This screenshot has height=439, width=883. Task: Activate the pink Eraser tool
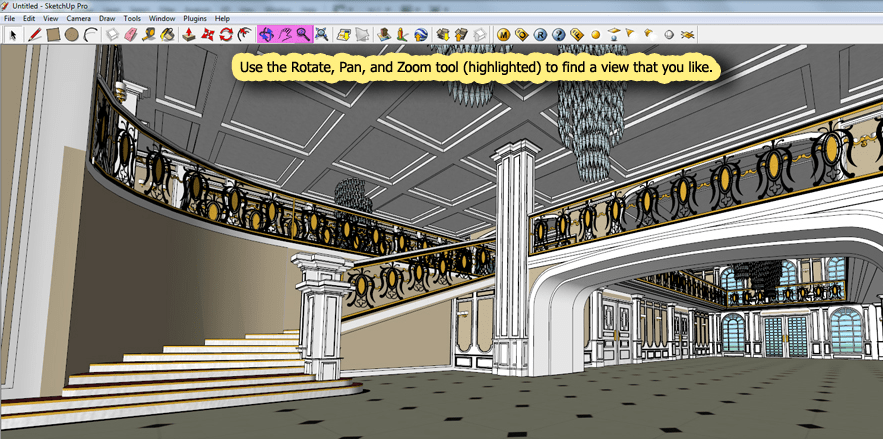130,35
